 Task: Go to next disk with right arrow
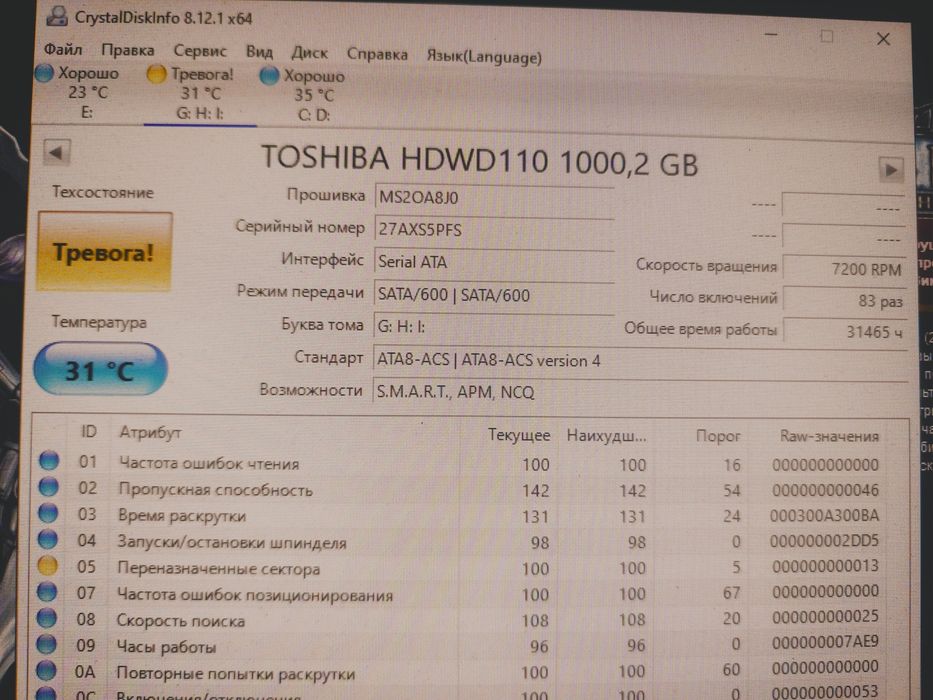[x=891, y=170]
